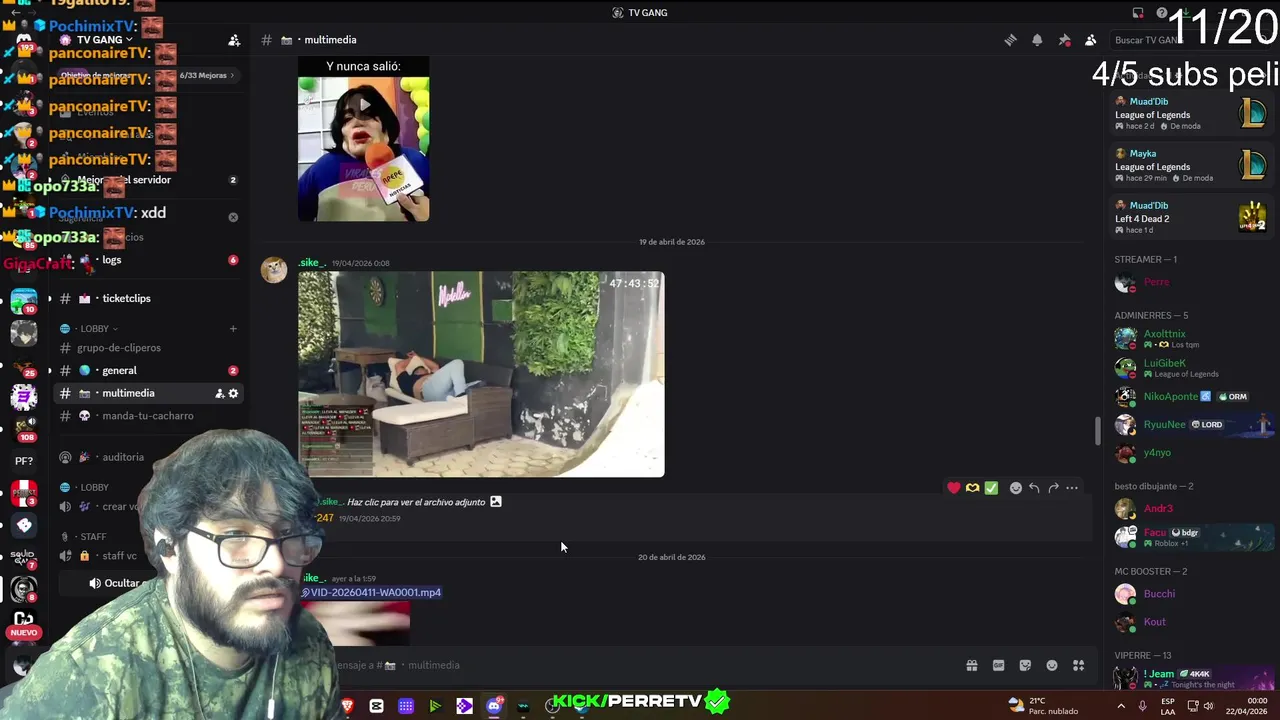Open add reaction smiley on message

tap(1016, 488)
